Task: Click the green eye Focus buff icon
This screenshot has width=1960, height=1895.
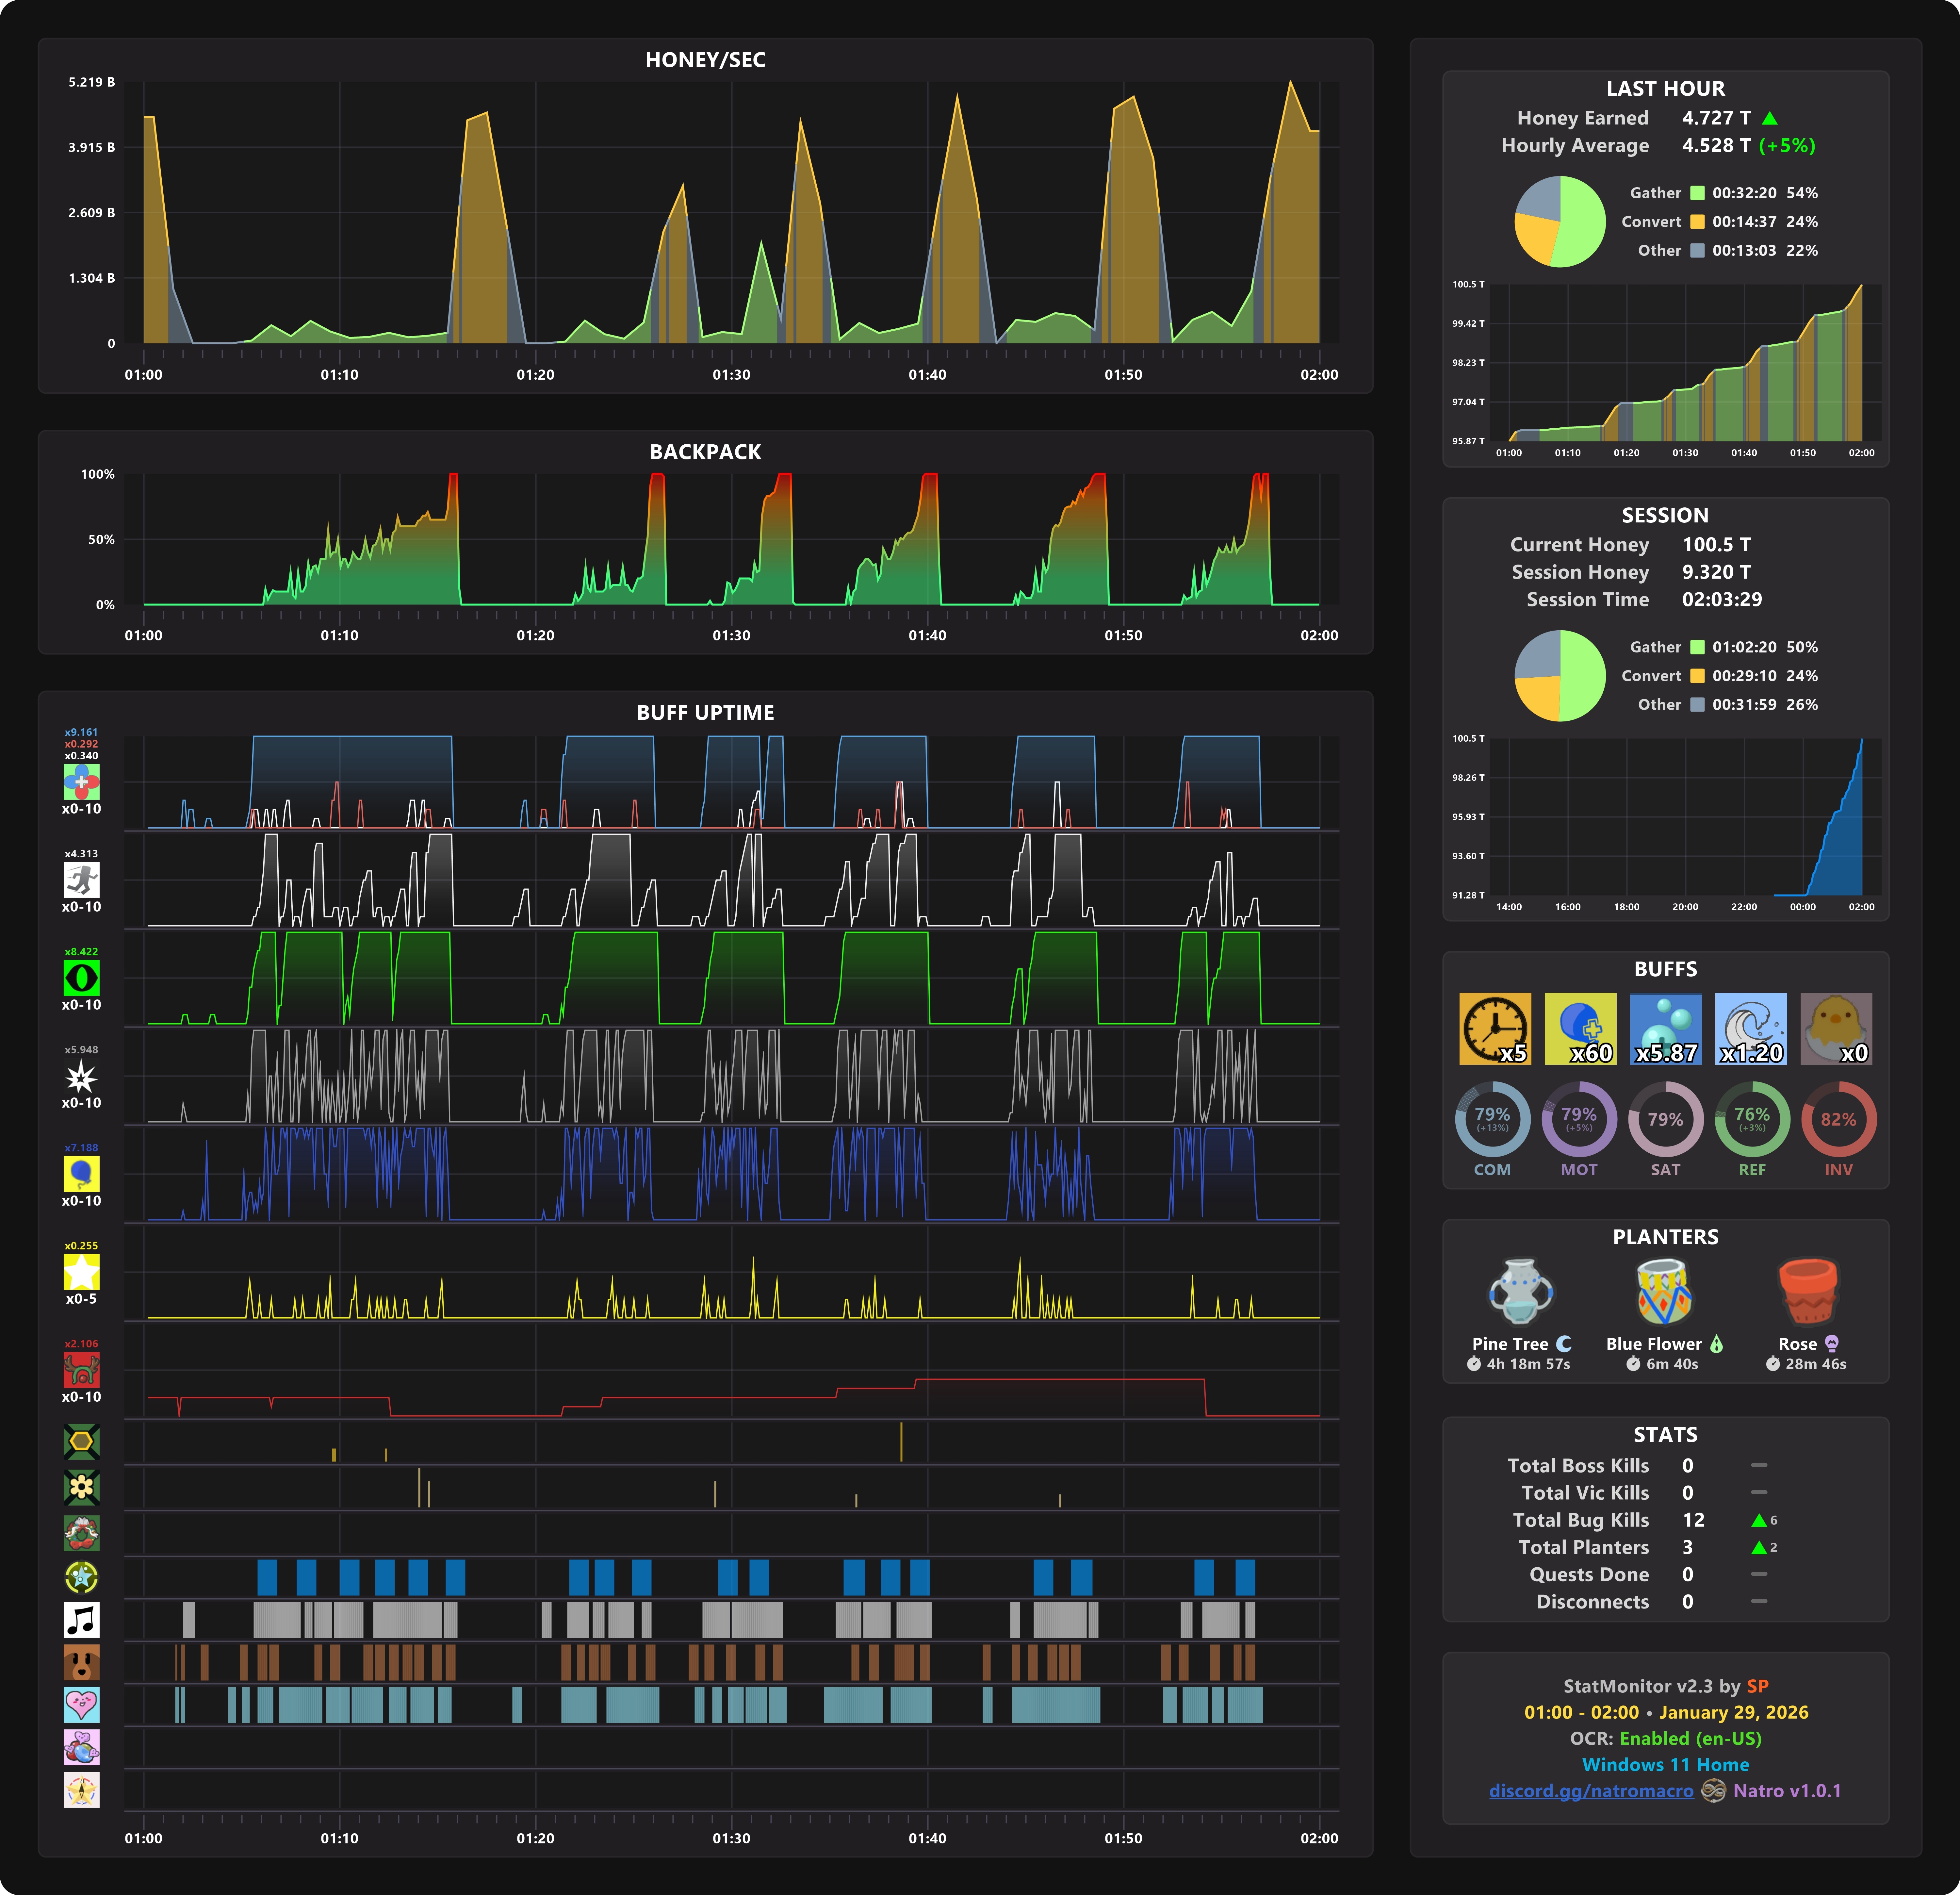Action: 81,978
